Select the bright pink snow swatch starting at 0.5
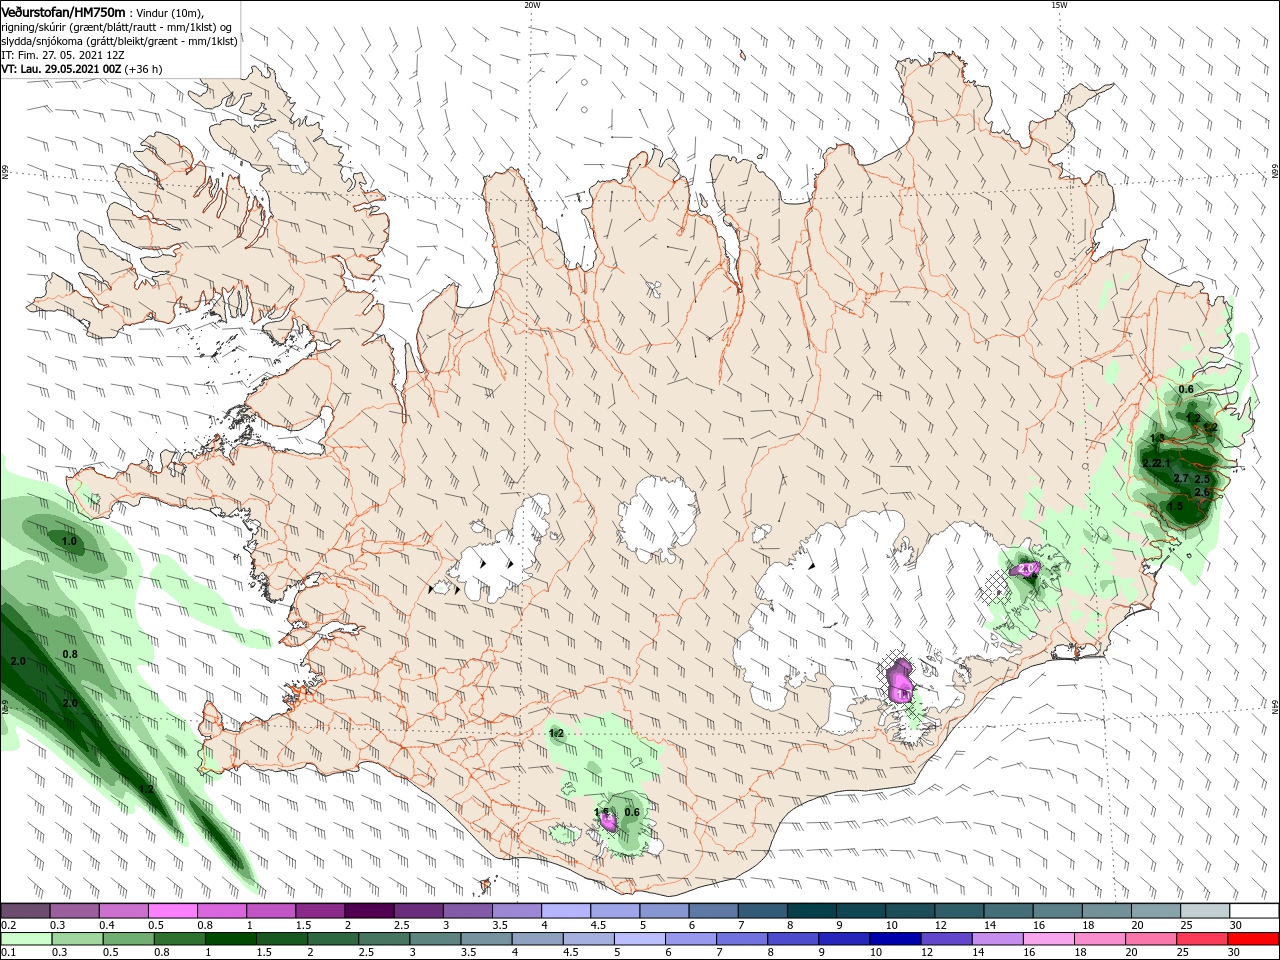 173,911
